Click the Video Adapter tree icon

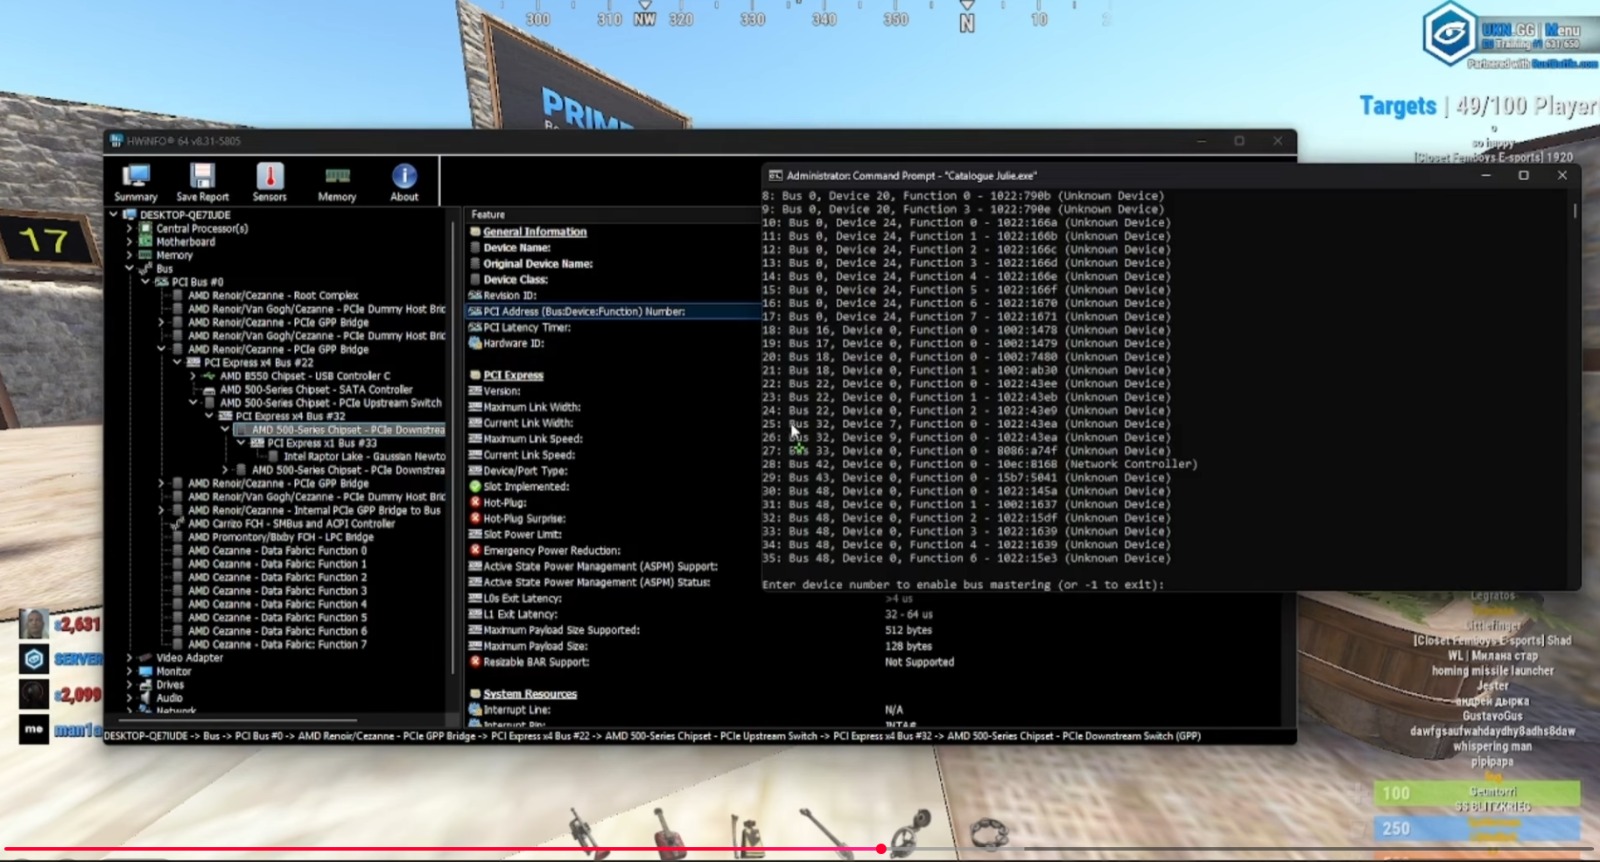pyautogui.click(x=145, y=658)
